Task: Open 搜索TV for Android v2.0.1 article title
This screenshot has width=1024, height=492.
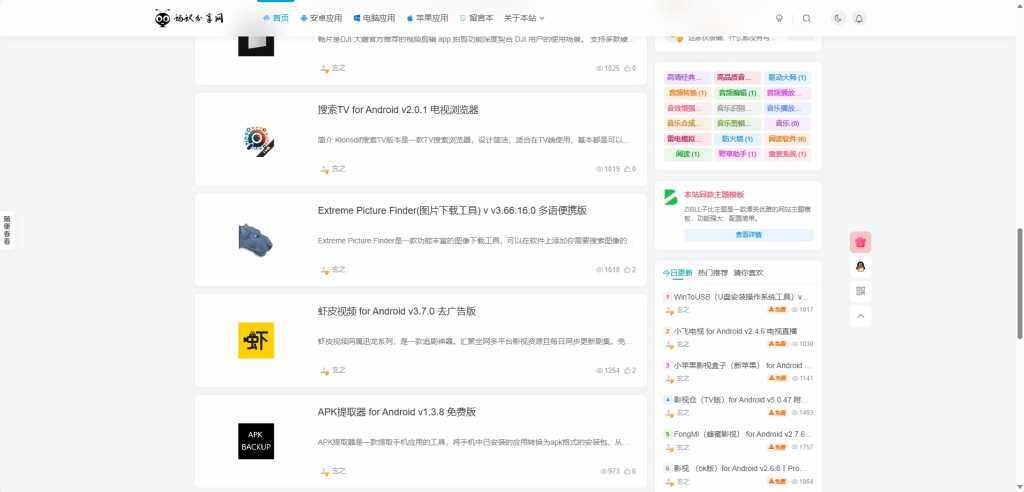Action: click(x=398, y=110)
